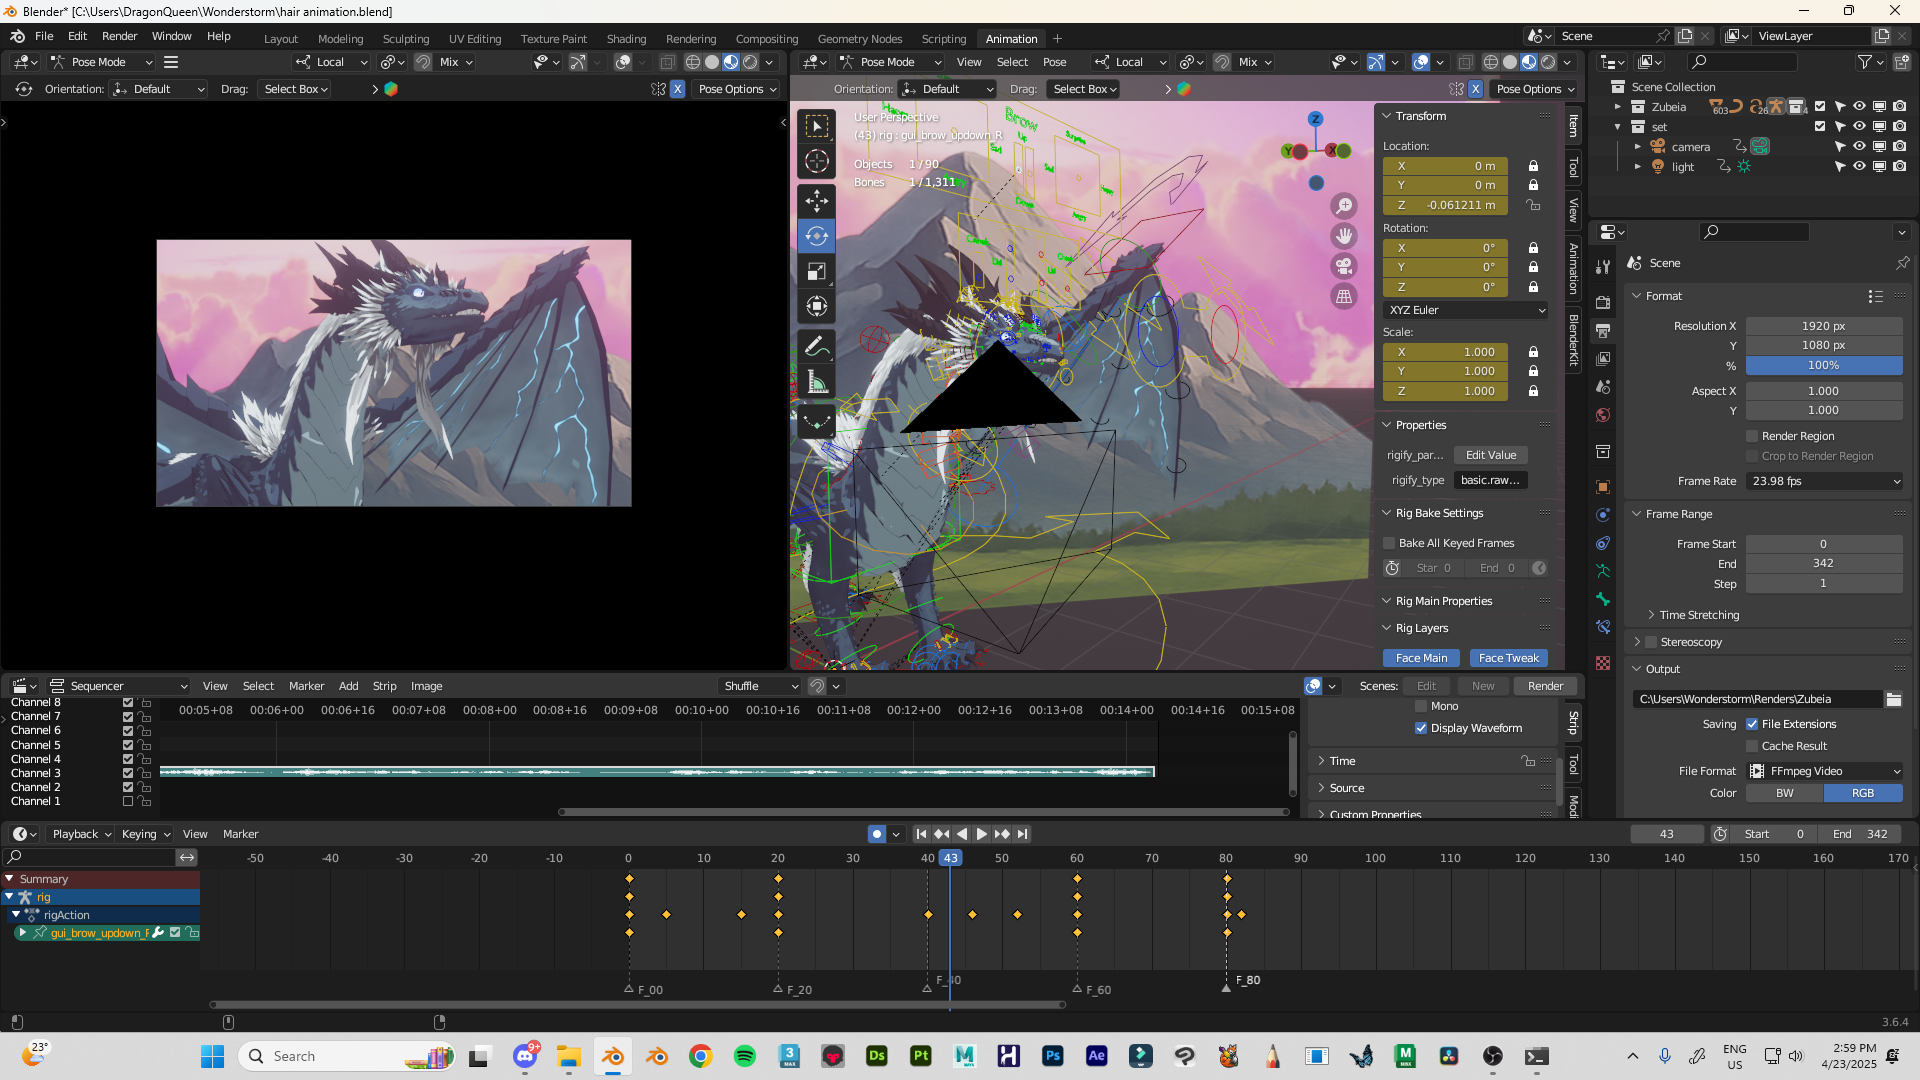
Task: Jump to timeline end frame
Action: [x=1021, y=834]
